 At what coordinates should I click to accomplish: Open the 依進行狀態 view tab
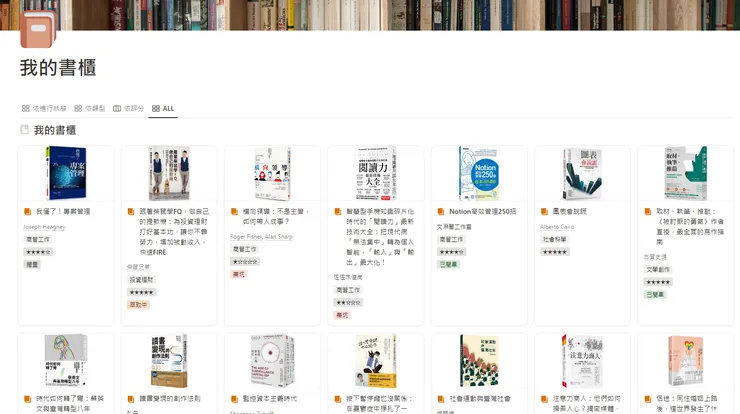click(44, 109)
